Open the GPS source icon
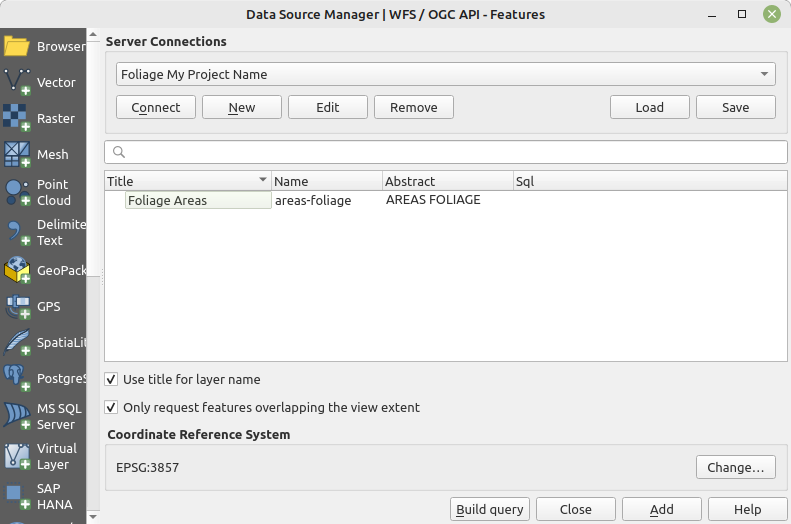The image size is (791, 524). pyautogui.click(x=17, y=306)
